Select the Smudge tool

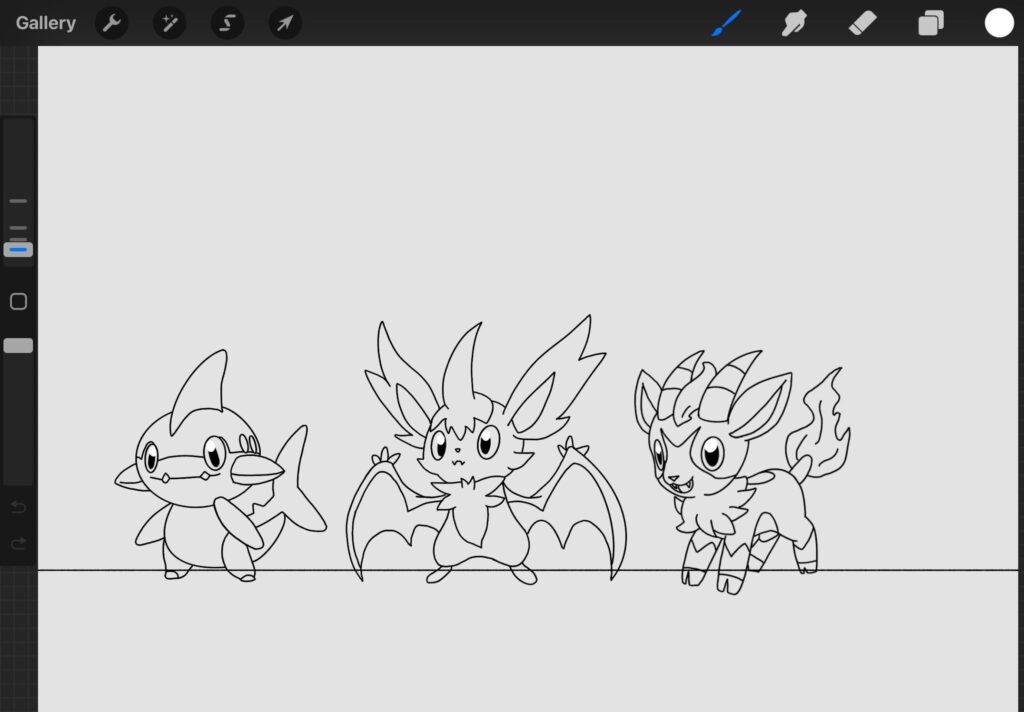pyautogui.click(x=795, y=23)
